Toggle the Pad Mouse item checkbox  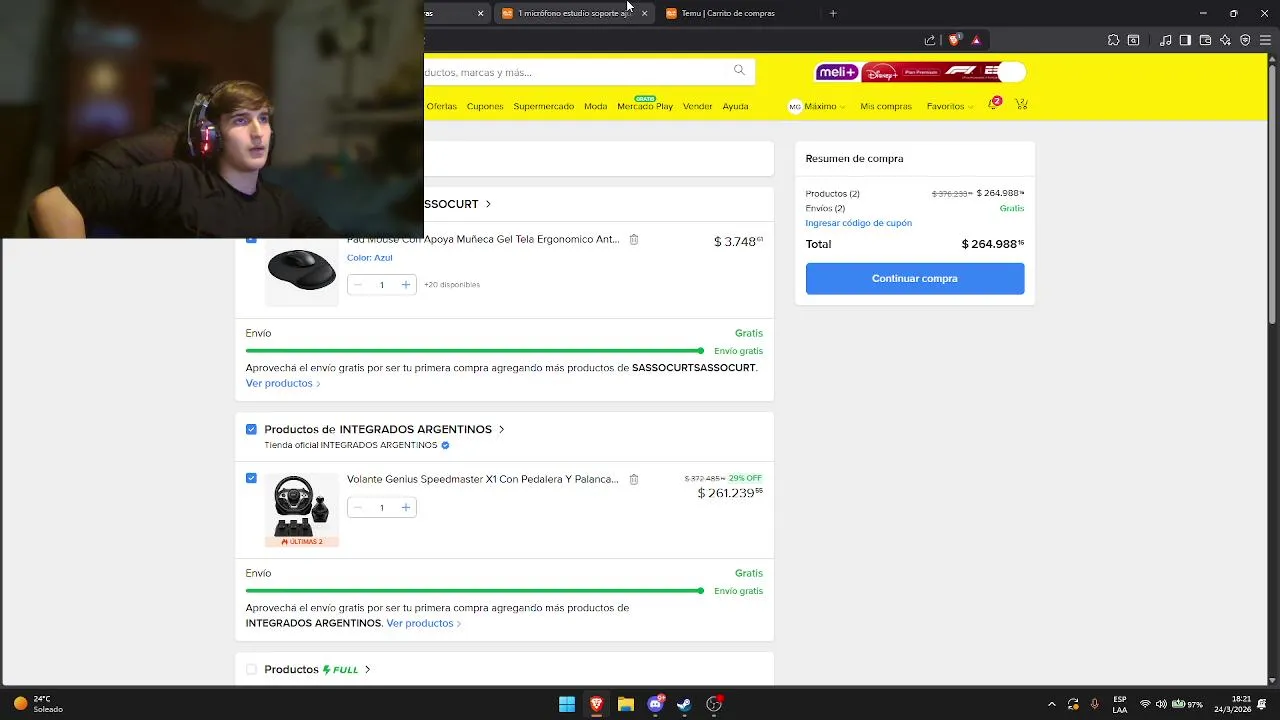pos(251,240)
